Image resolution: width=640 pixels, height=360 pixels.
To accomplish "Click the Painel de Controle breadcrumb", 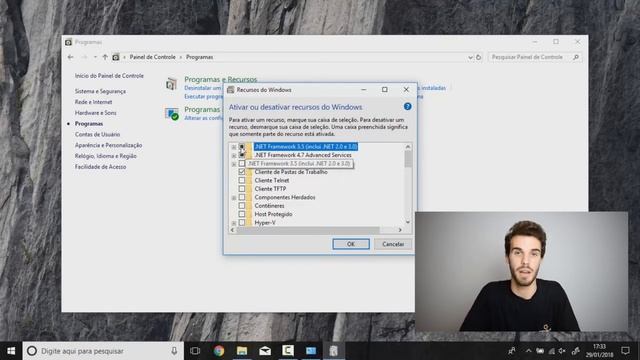I will point(152,57).
